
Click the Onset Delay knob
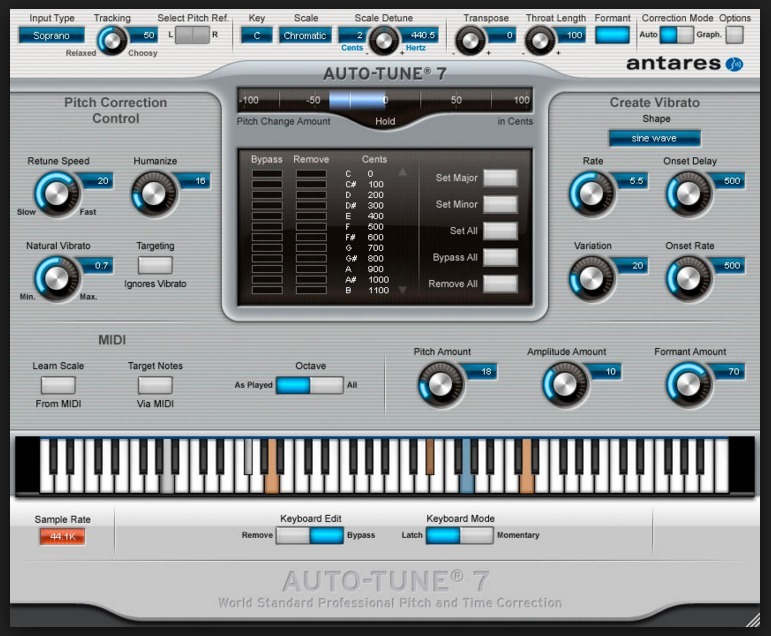688,194
